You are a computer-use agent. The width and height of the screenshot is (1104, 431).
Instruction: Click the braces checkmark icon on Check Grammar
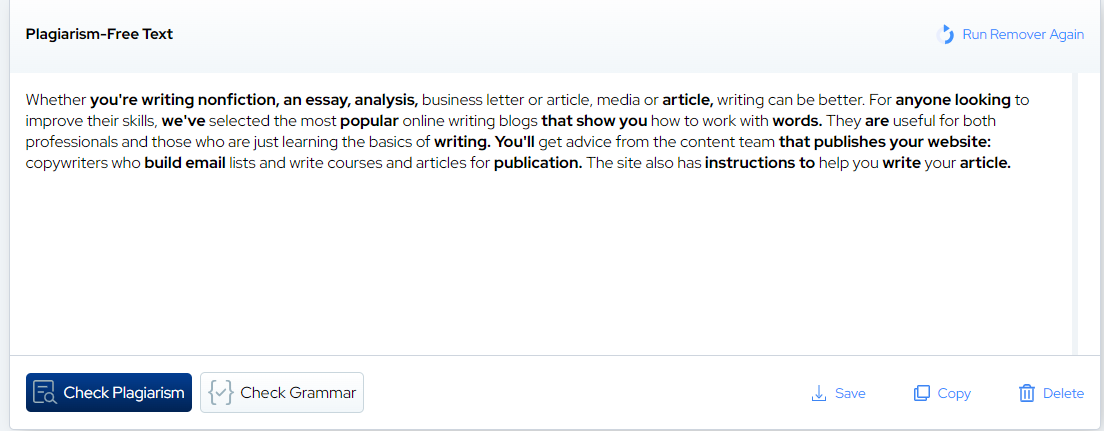click(220, 393)
